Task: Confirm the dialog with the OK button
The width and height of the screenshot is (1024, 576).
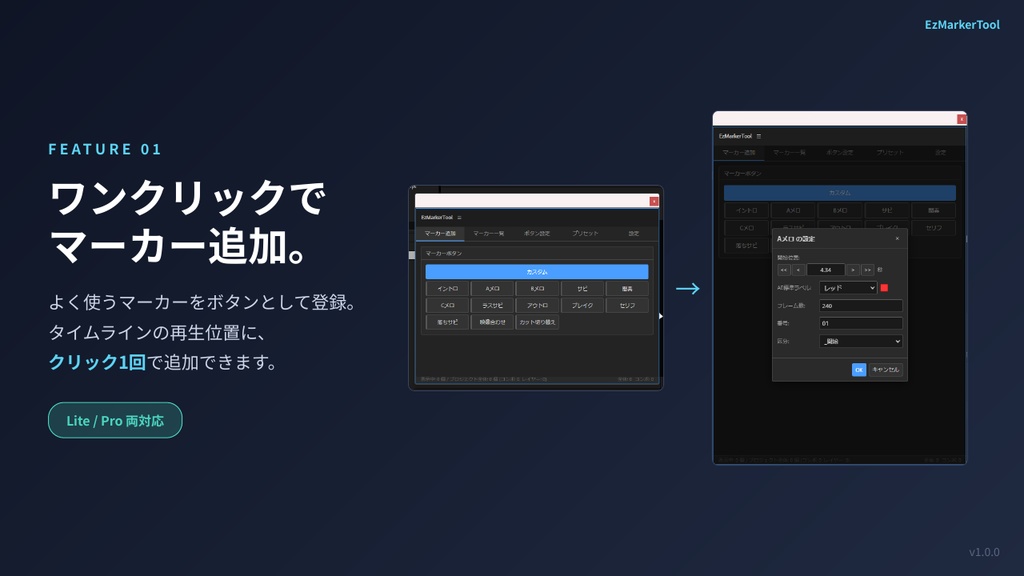Action: tap(857, 368)
